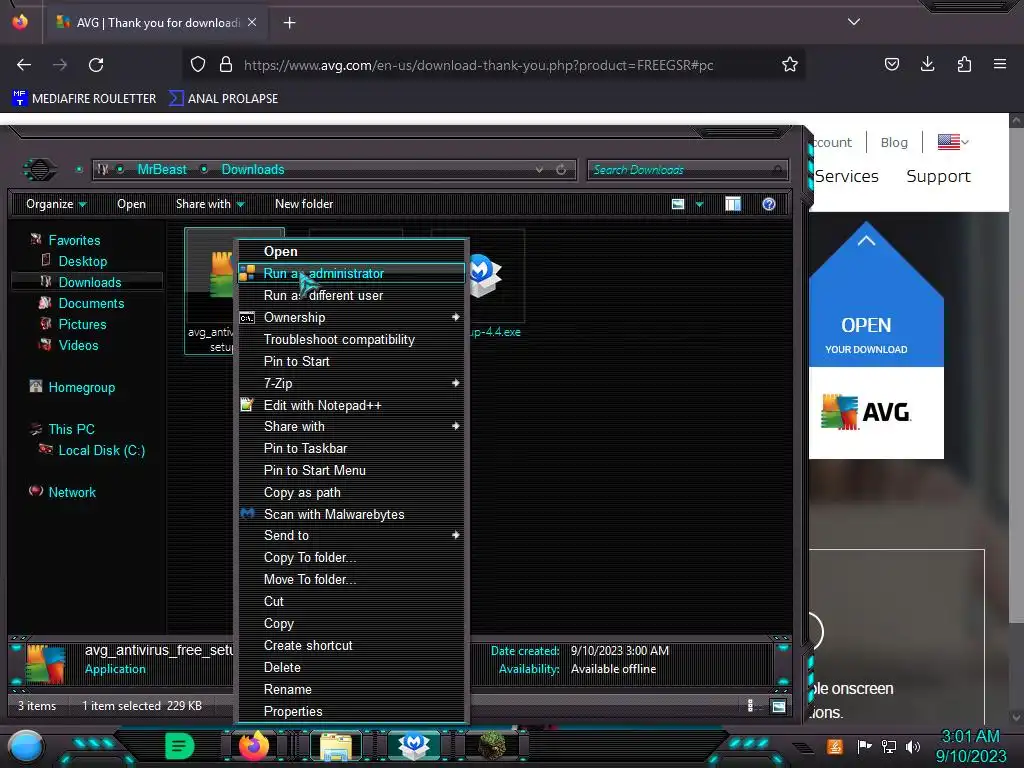Image resolution: width=1024 pixels, height=768 pixels.
Task: Click Open in explorer toolbar
Action: 131,204
